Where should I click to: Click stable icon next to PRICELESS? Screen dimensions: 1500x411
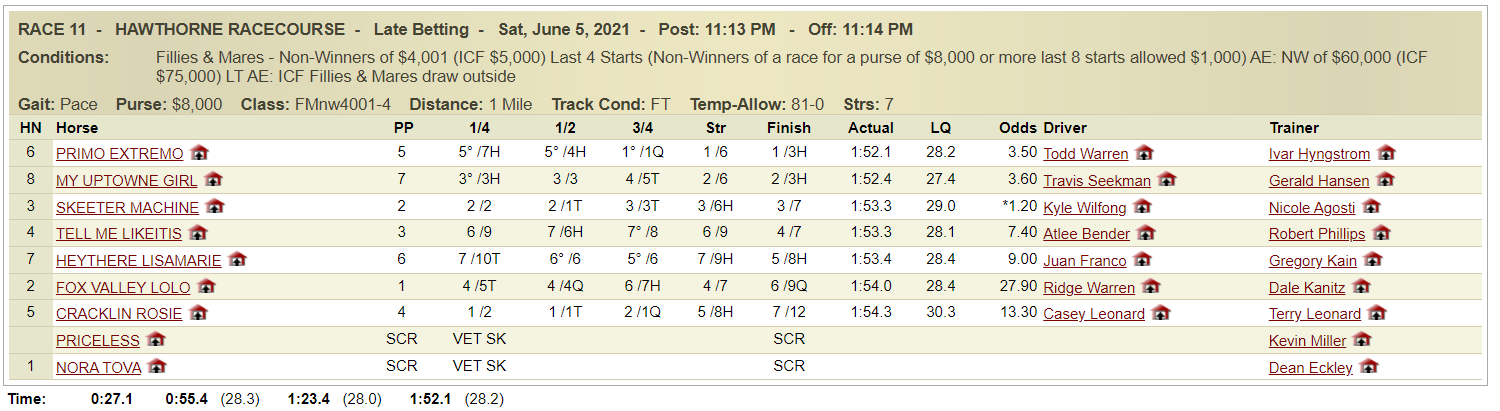click(156, 340)
